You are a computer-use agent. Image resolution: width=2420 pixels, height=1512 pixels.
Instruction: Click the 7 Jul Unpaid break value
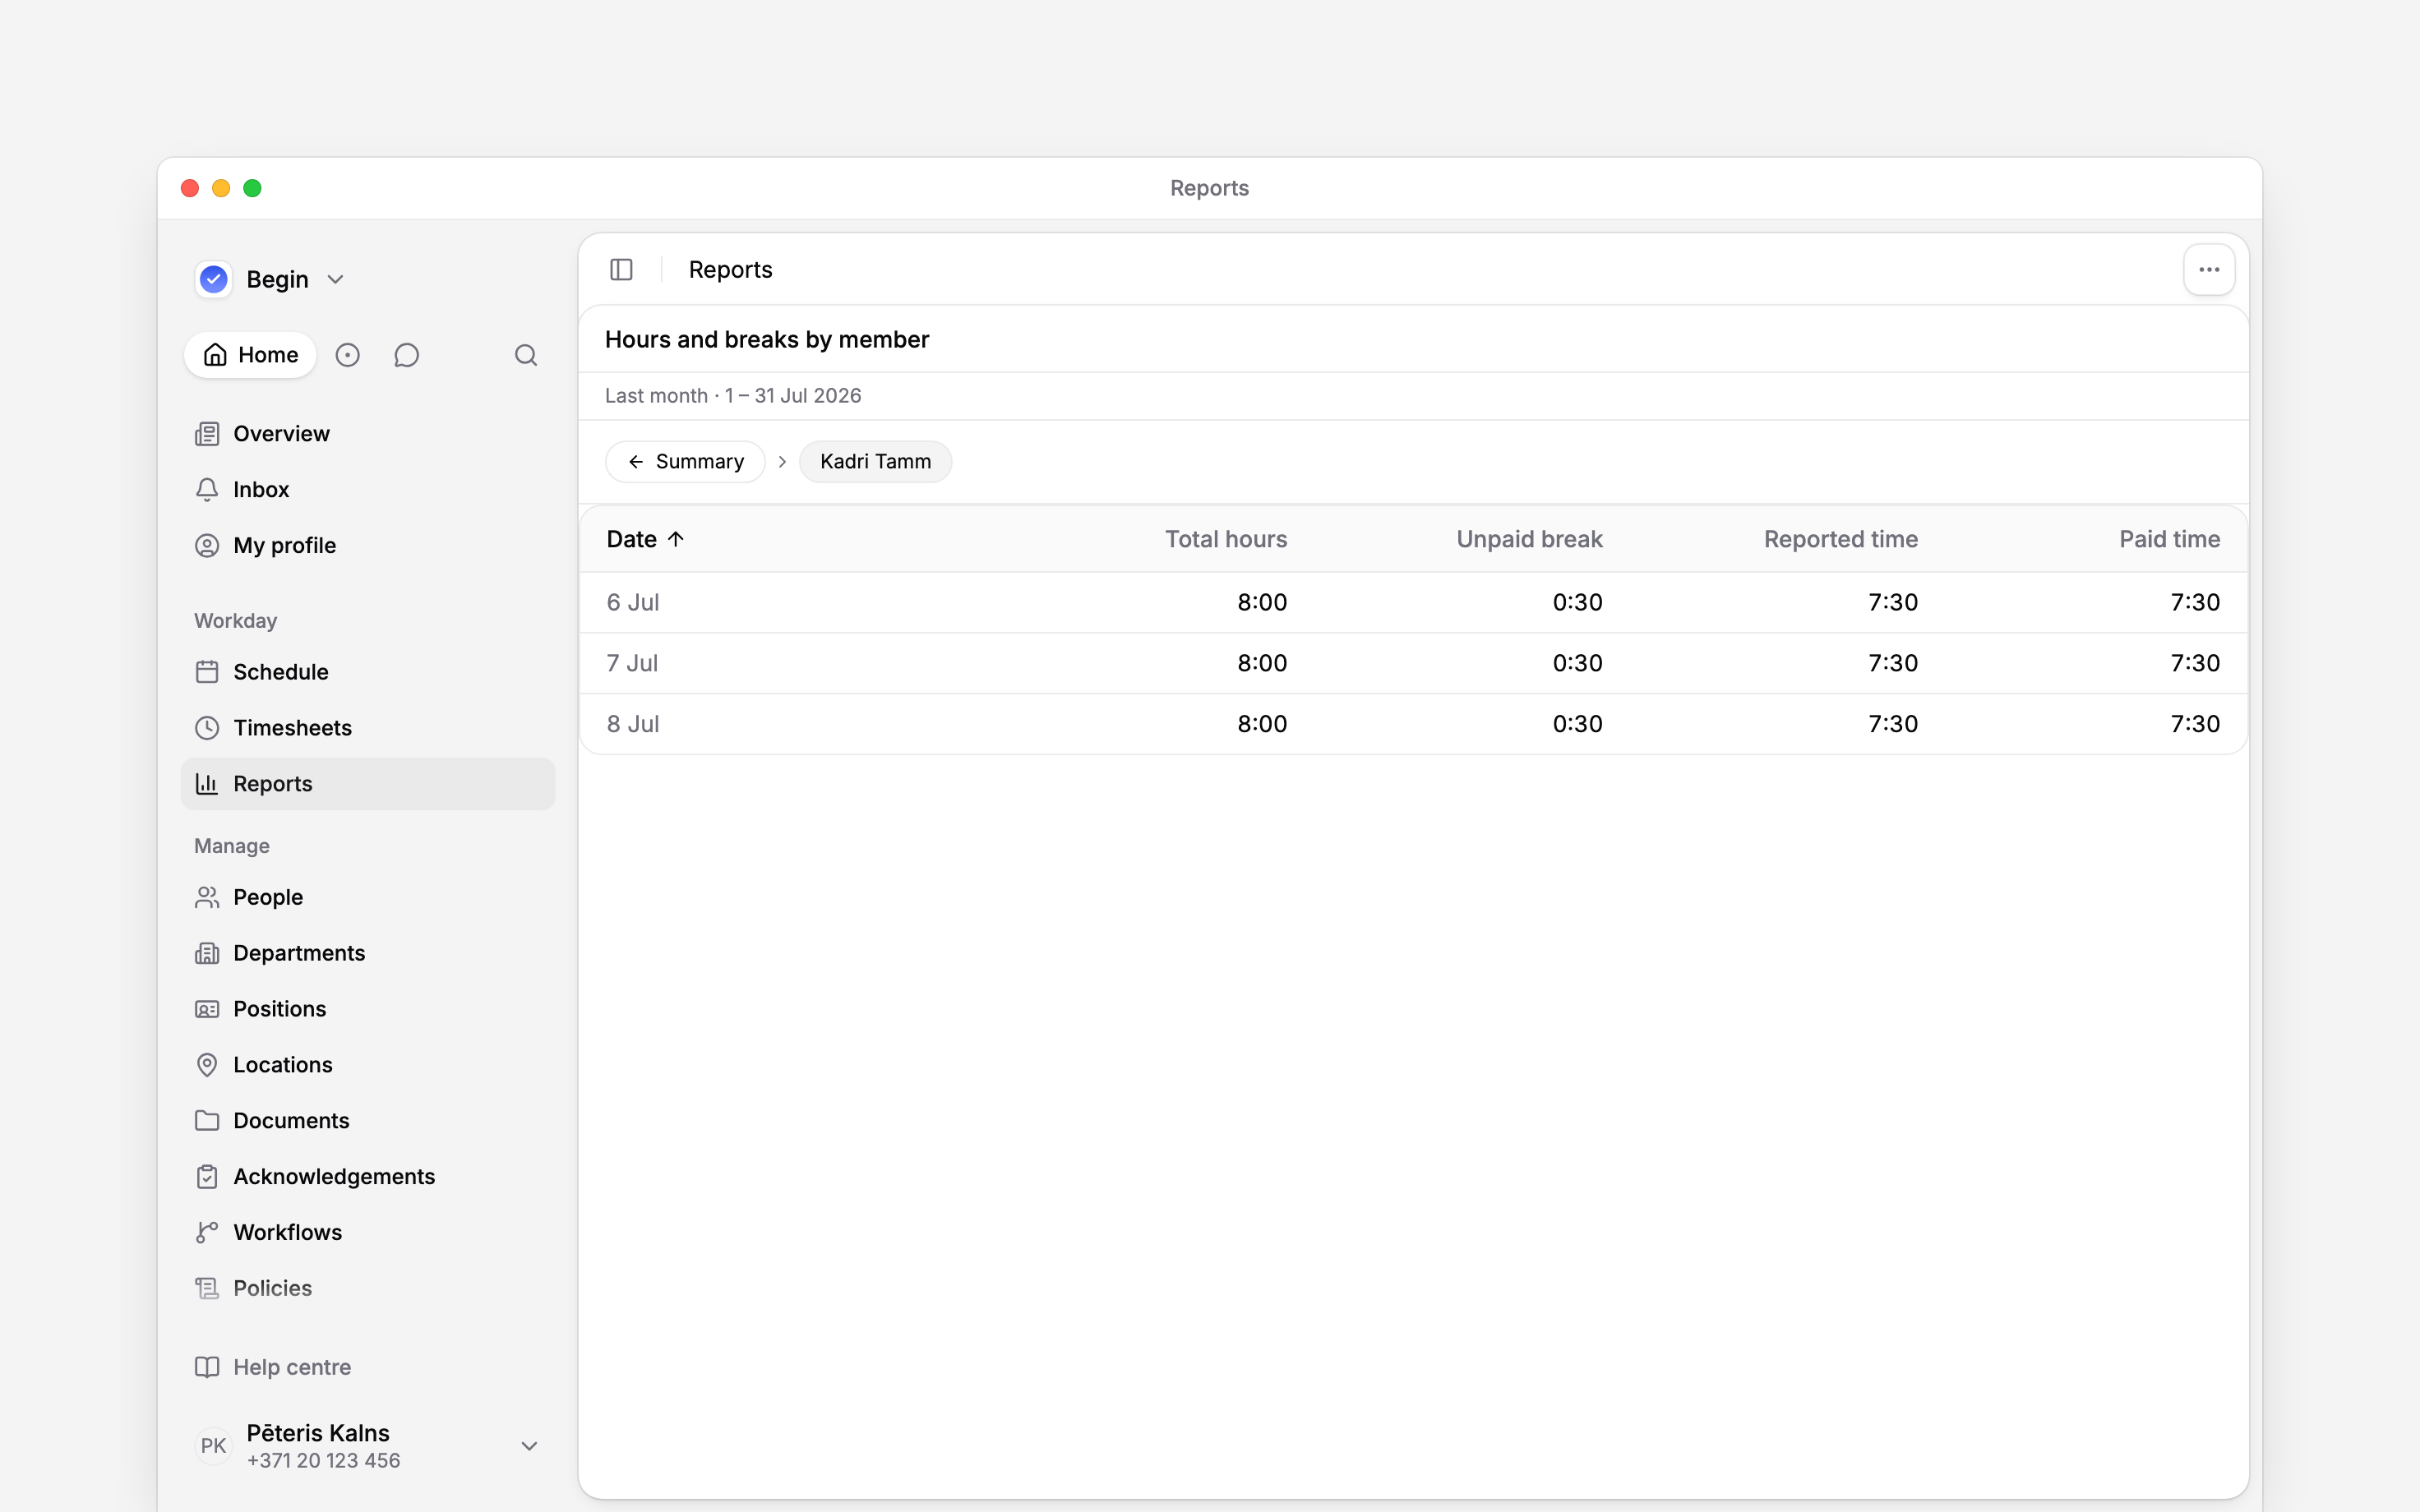(1577, 663)
